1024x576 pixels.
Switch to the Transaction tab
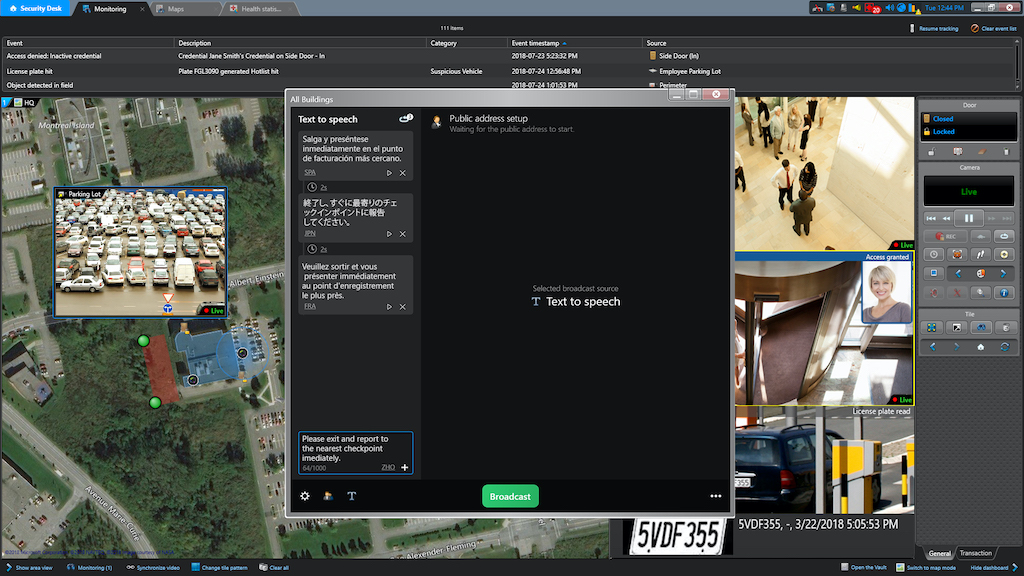[975, 553]
